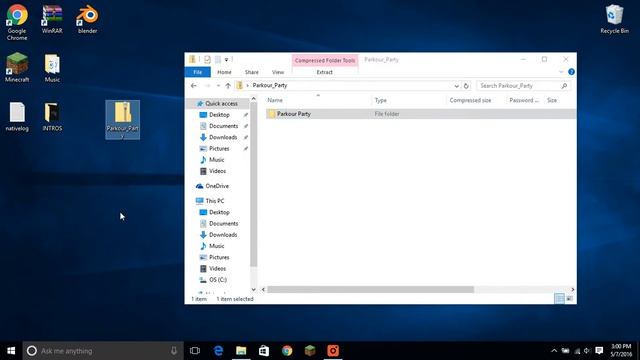Screen dimensions: 640x360
Task: Show hidden system tray icons
Action: 554,351
